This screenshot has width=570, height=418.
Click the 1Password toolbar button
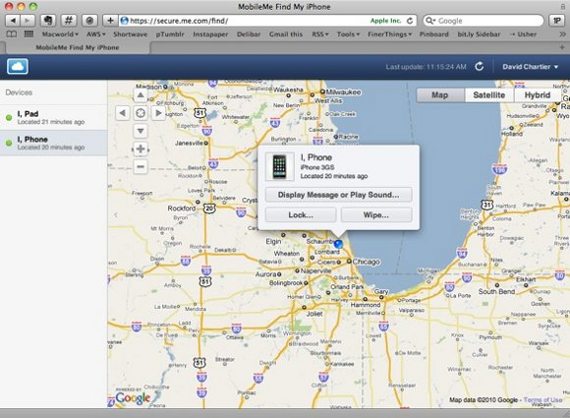[557, 21]
